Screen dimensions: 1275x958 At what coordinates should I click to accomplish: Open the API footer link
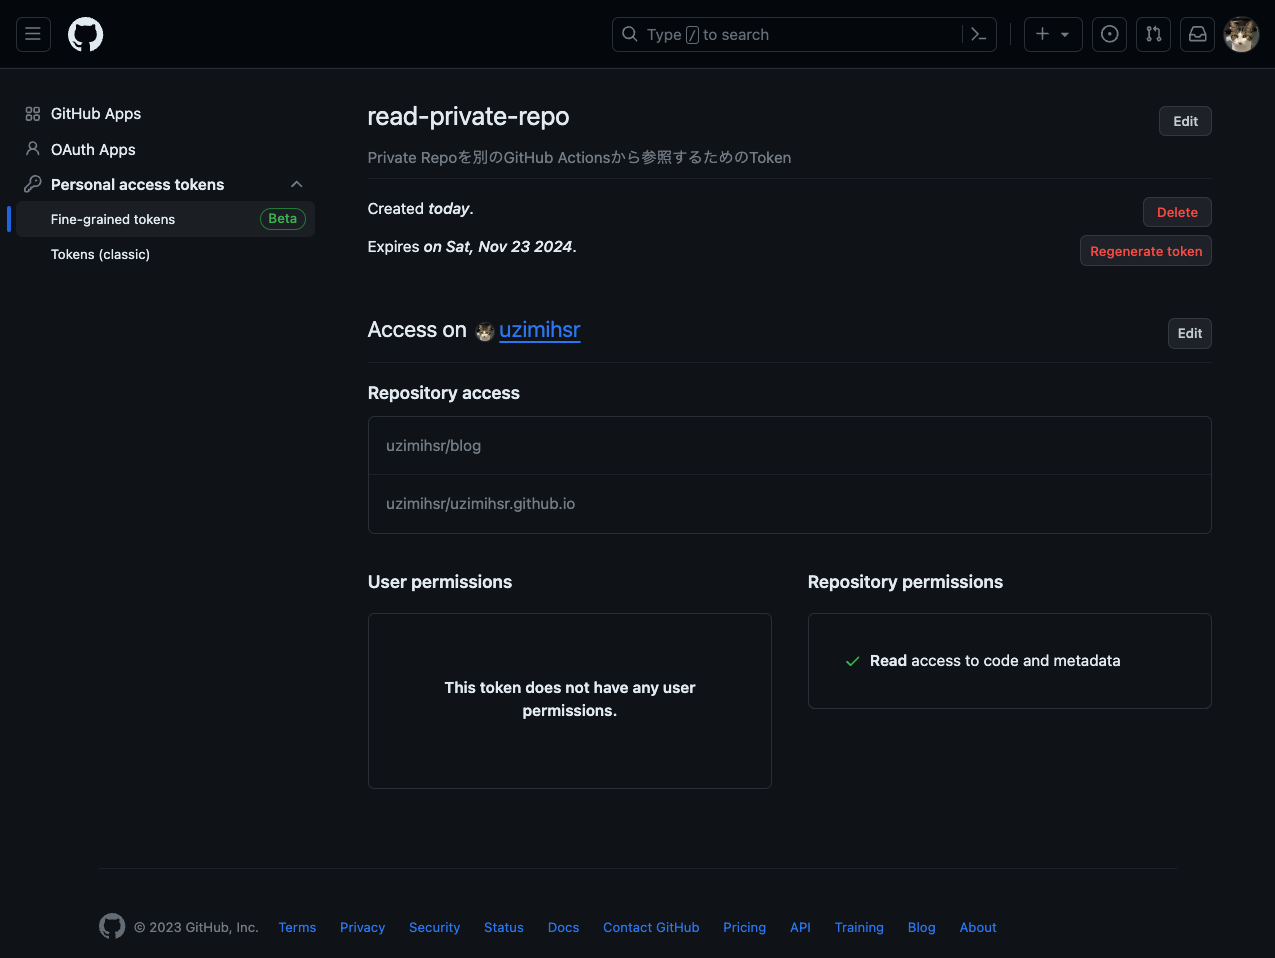tap(800, 927)
